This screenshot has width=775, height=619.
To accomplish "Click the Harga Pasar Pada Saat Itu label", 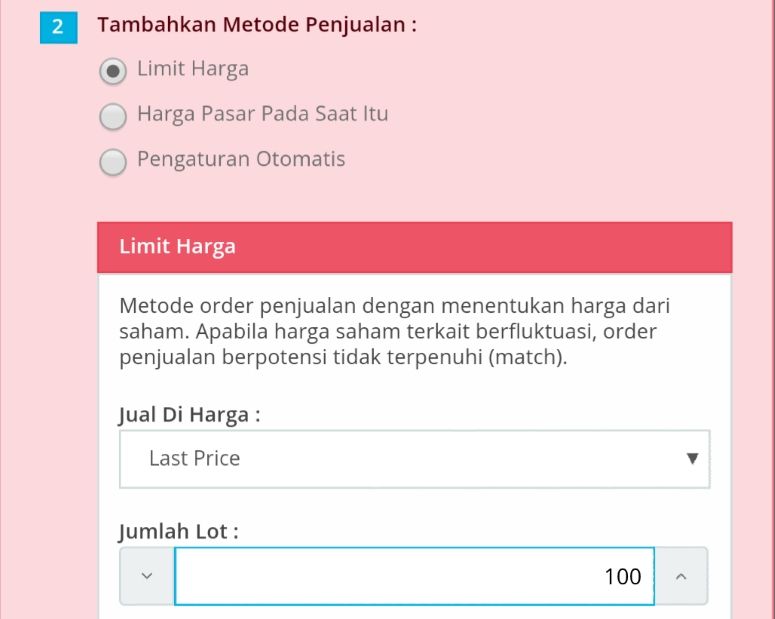I will [x=262, y=114].
